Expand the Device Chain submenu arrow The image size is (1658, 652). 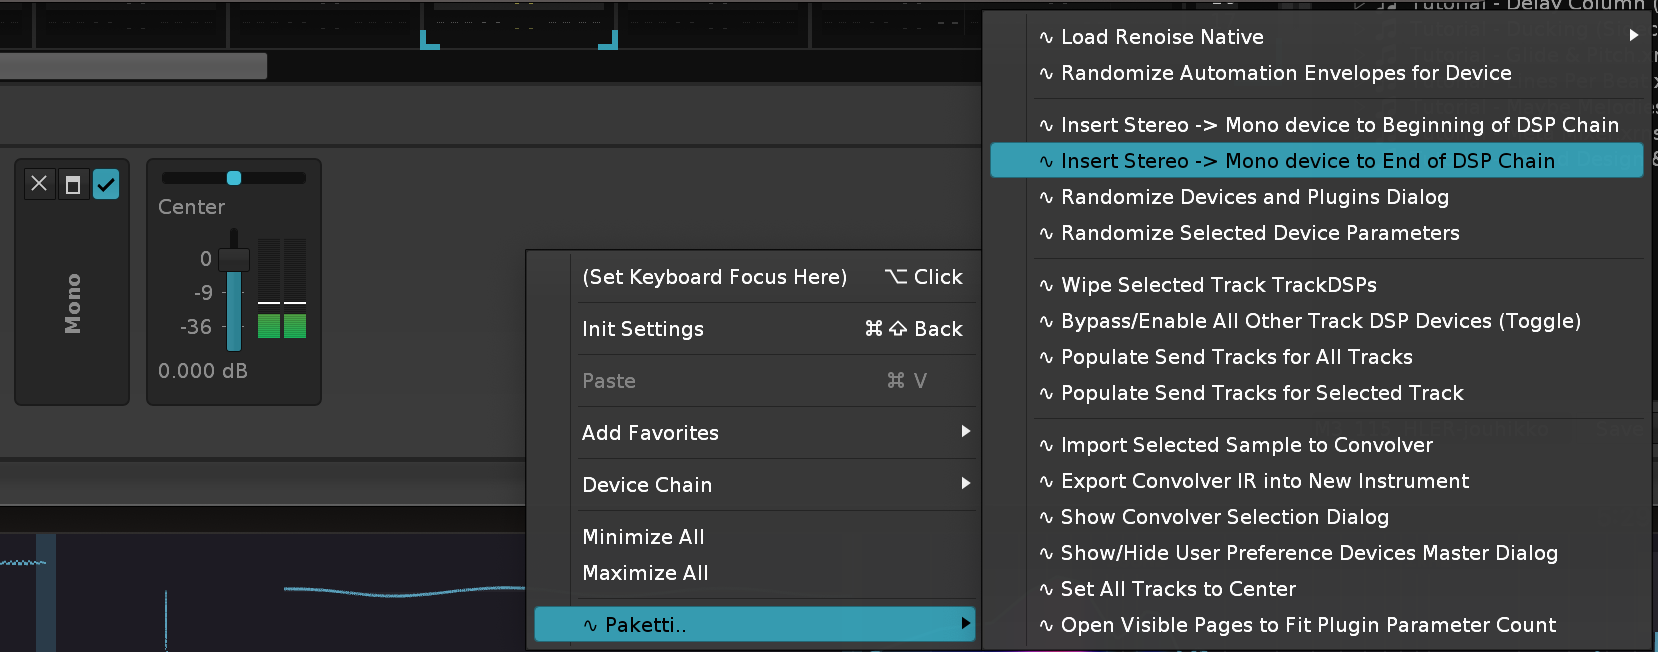pos(965,484)
